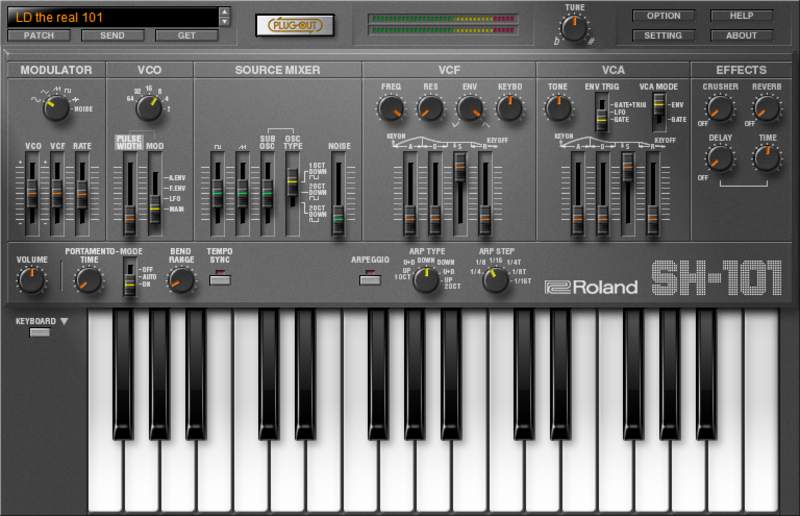The image size is (800, 516).
Task: Play the first black key on keyboard
Action: [x=122, y=373]
